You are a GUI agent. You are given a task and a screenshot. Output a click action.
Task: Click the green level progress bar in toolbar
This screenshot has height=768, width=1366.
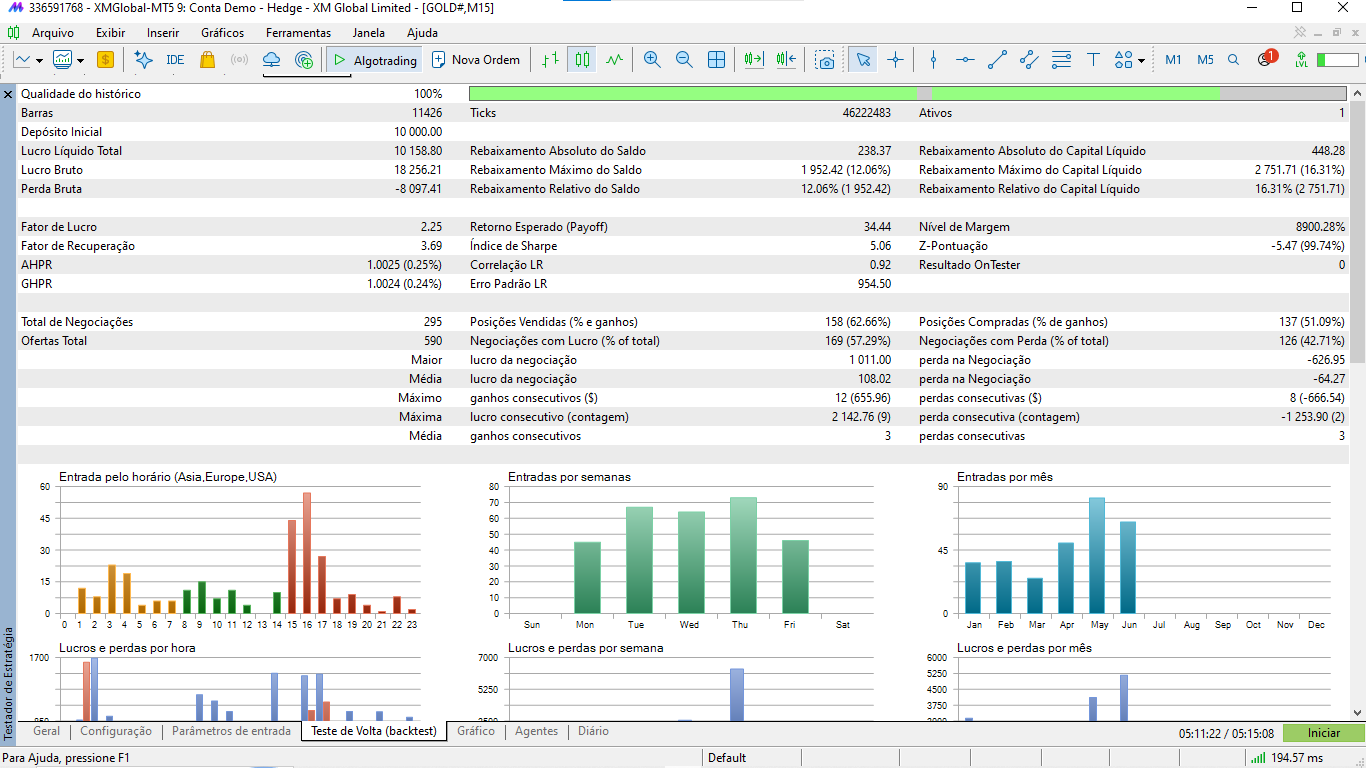1337,60
